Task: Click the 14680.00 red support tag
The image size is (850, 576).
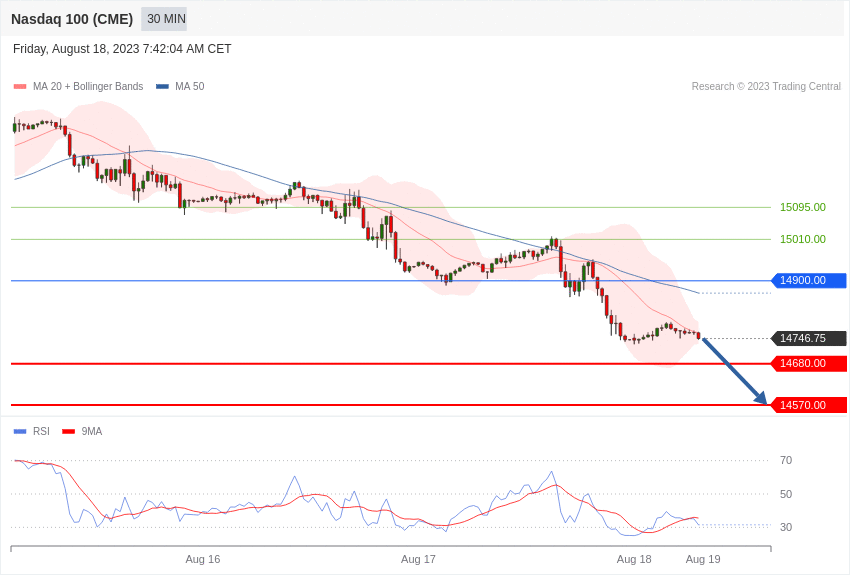Action: tap(809, 364)
